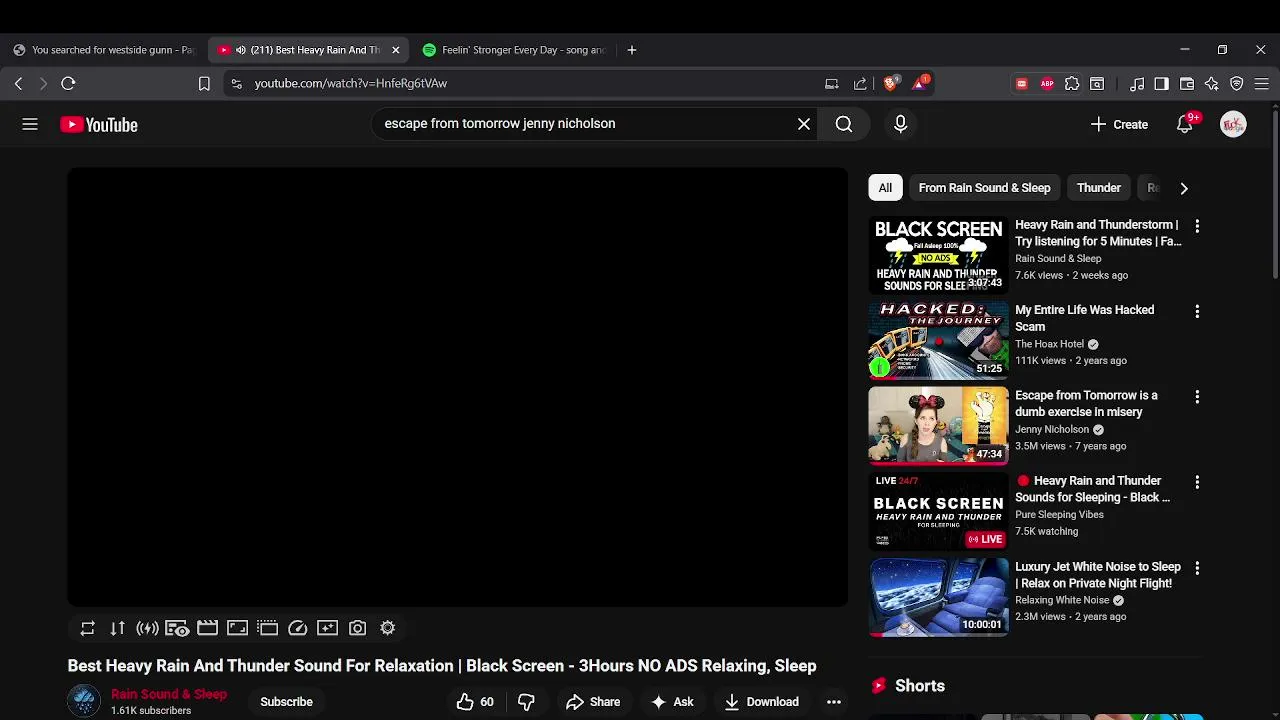Click the Brave Shields lion icon
Screen dimensions: 1280x720
click(891, 83)
